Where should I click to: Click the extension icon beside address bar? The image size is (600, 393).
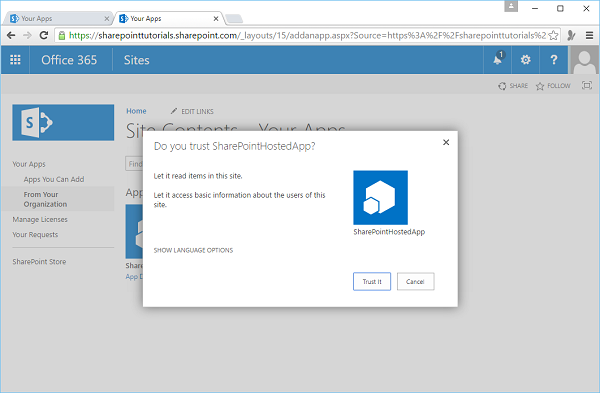pyautogui.click(x=571, y=36)
